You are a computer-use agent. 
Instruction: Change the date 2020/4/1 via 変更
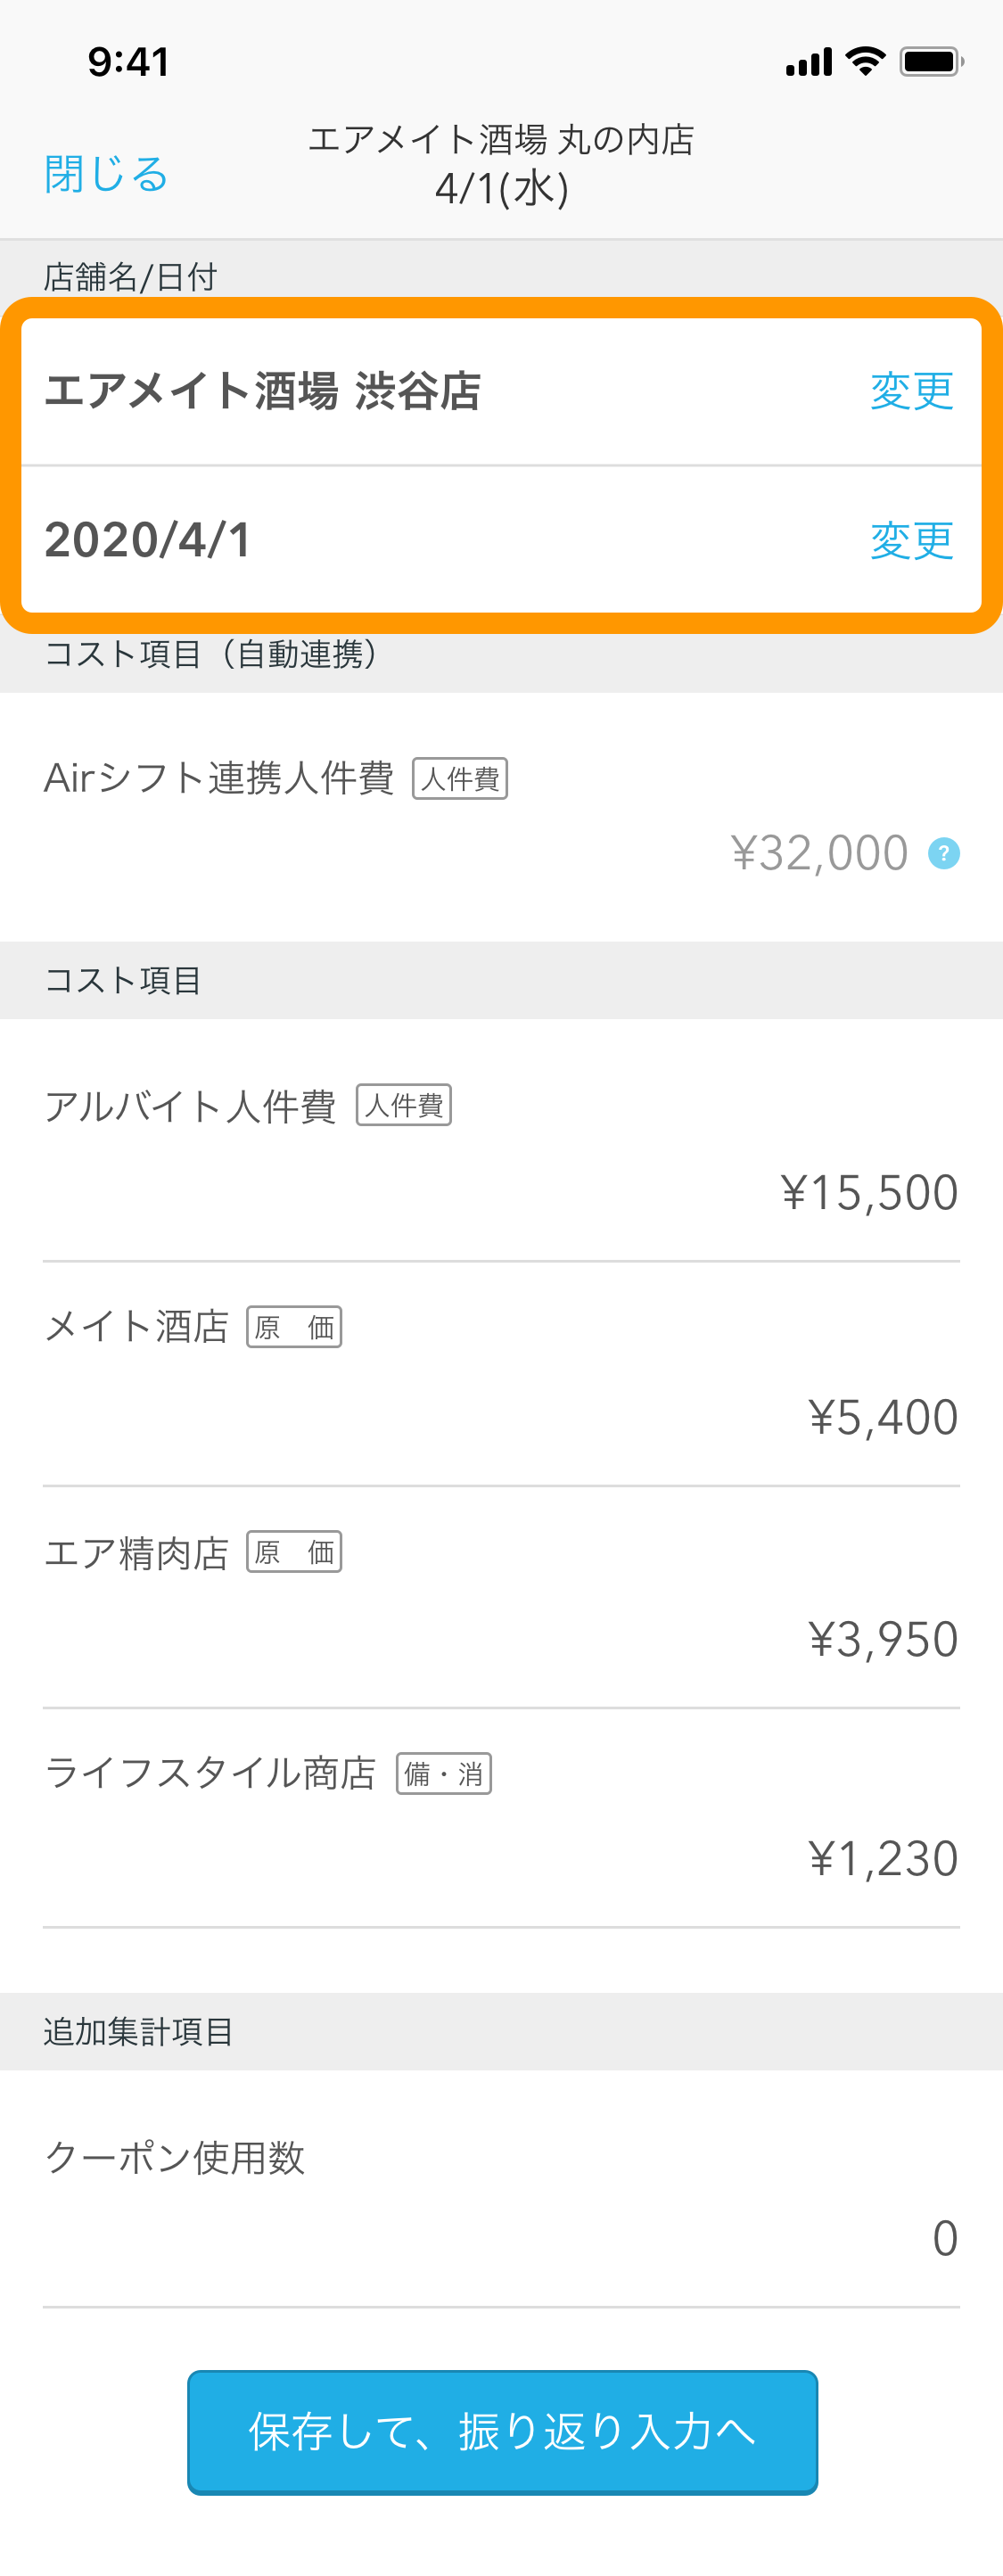coord(911,540)
